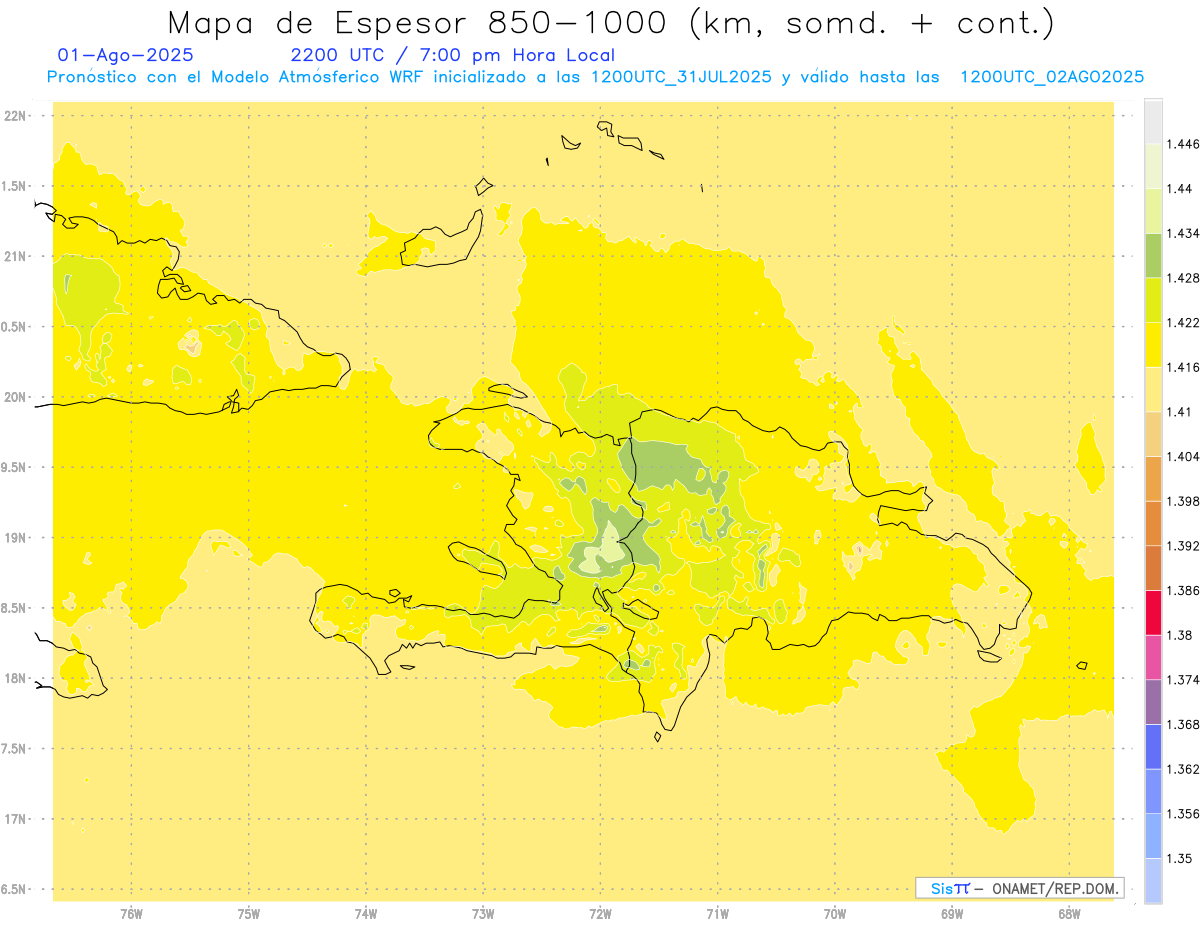Click the light gray segment above 1.446
The height and width of the screenshot is (927, 1200).
pyautogui.click(x=1153, y=121)
